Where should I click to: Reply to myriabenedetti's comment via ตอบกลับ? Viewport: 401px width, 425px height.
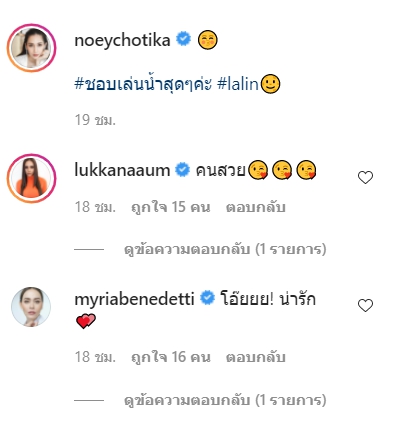[x=256, y=357]
